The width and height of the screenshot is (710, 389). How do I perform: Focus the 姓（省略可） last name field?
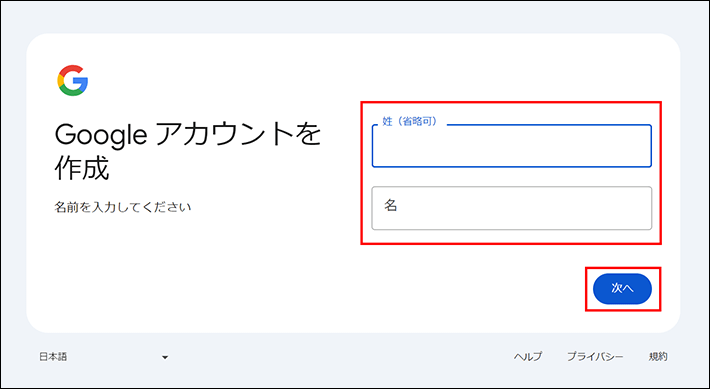[512, 146]
